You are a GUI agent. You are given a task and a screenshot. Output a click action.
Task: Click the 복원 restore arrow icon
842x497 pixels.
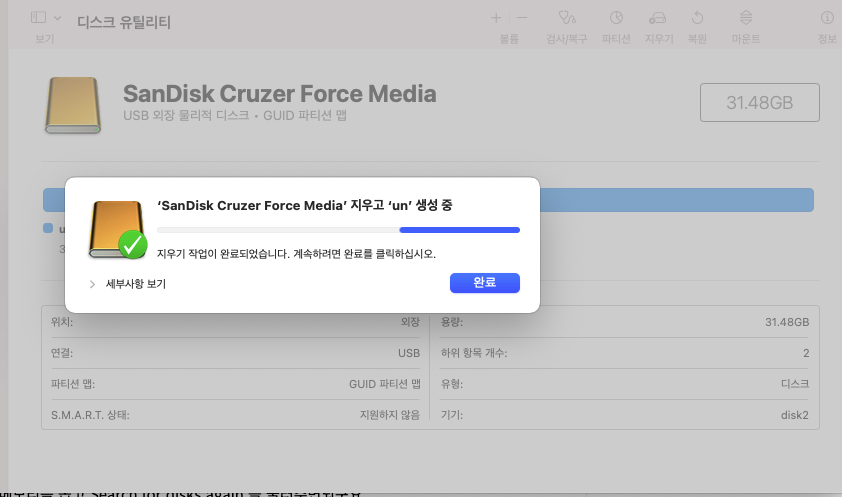pyautogui.click(x=697, y=18)
